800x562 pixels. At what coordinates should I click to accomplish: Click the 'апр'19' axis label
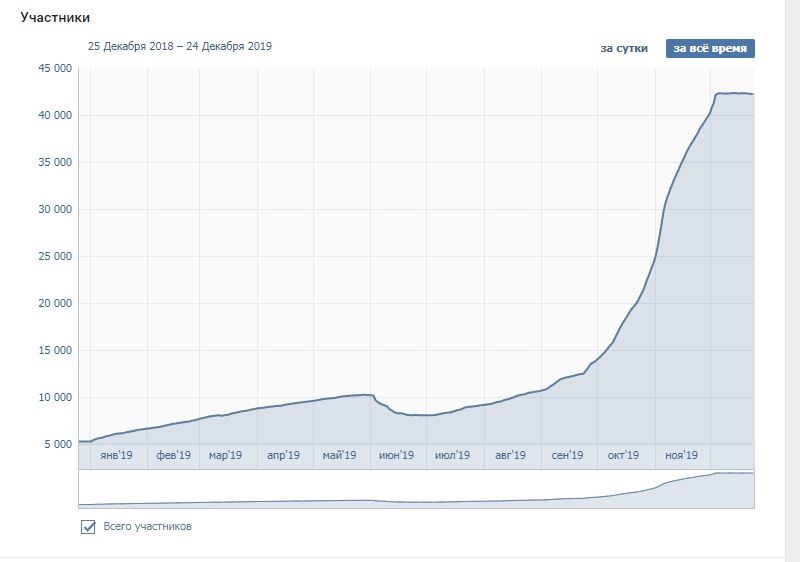pos(283,455)
